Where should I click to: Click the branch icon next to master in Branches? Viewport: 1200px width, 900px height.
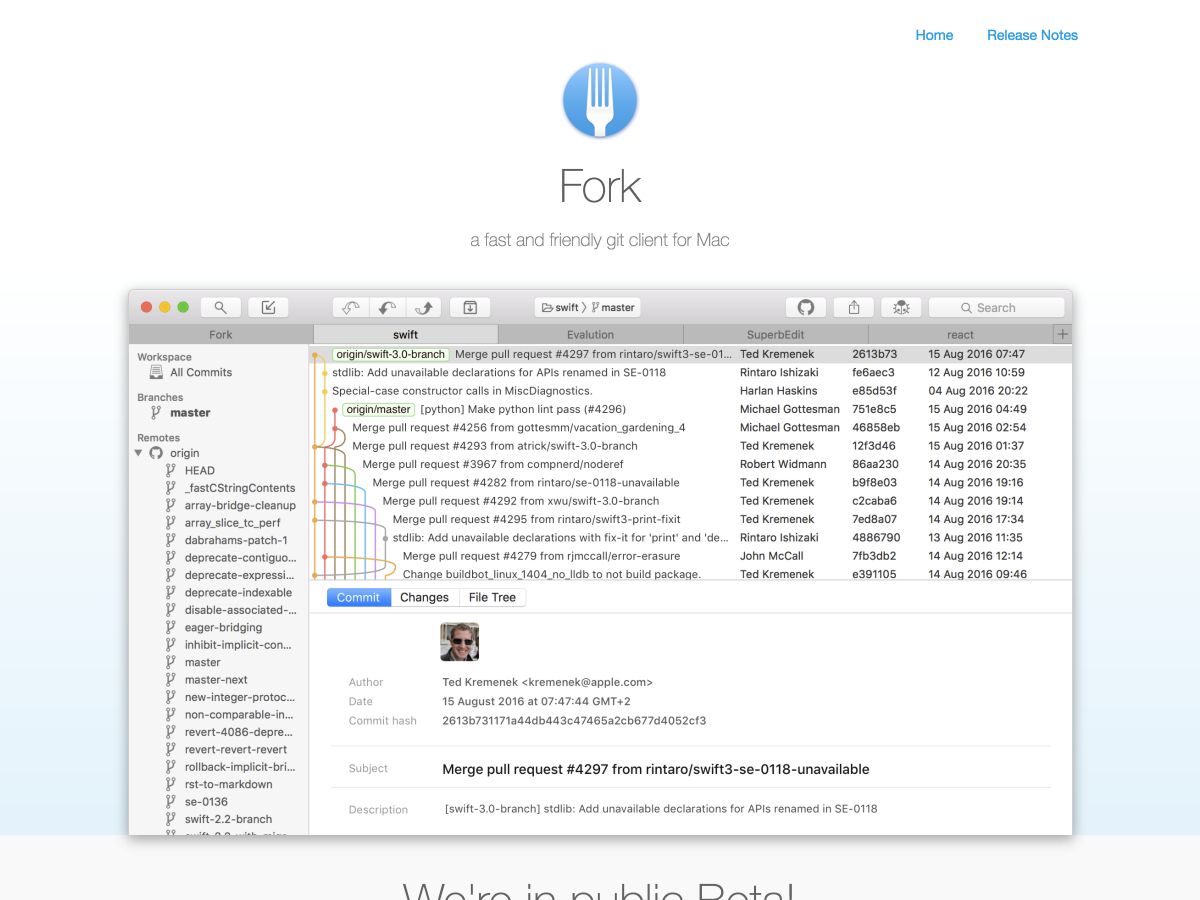[156, 412]
